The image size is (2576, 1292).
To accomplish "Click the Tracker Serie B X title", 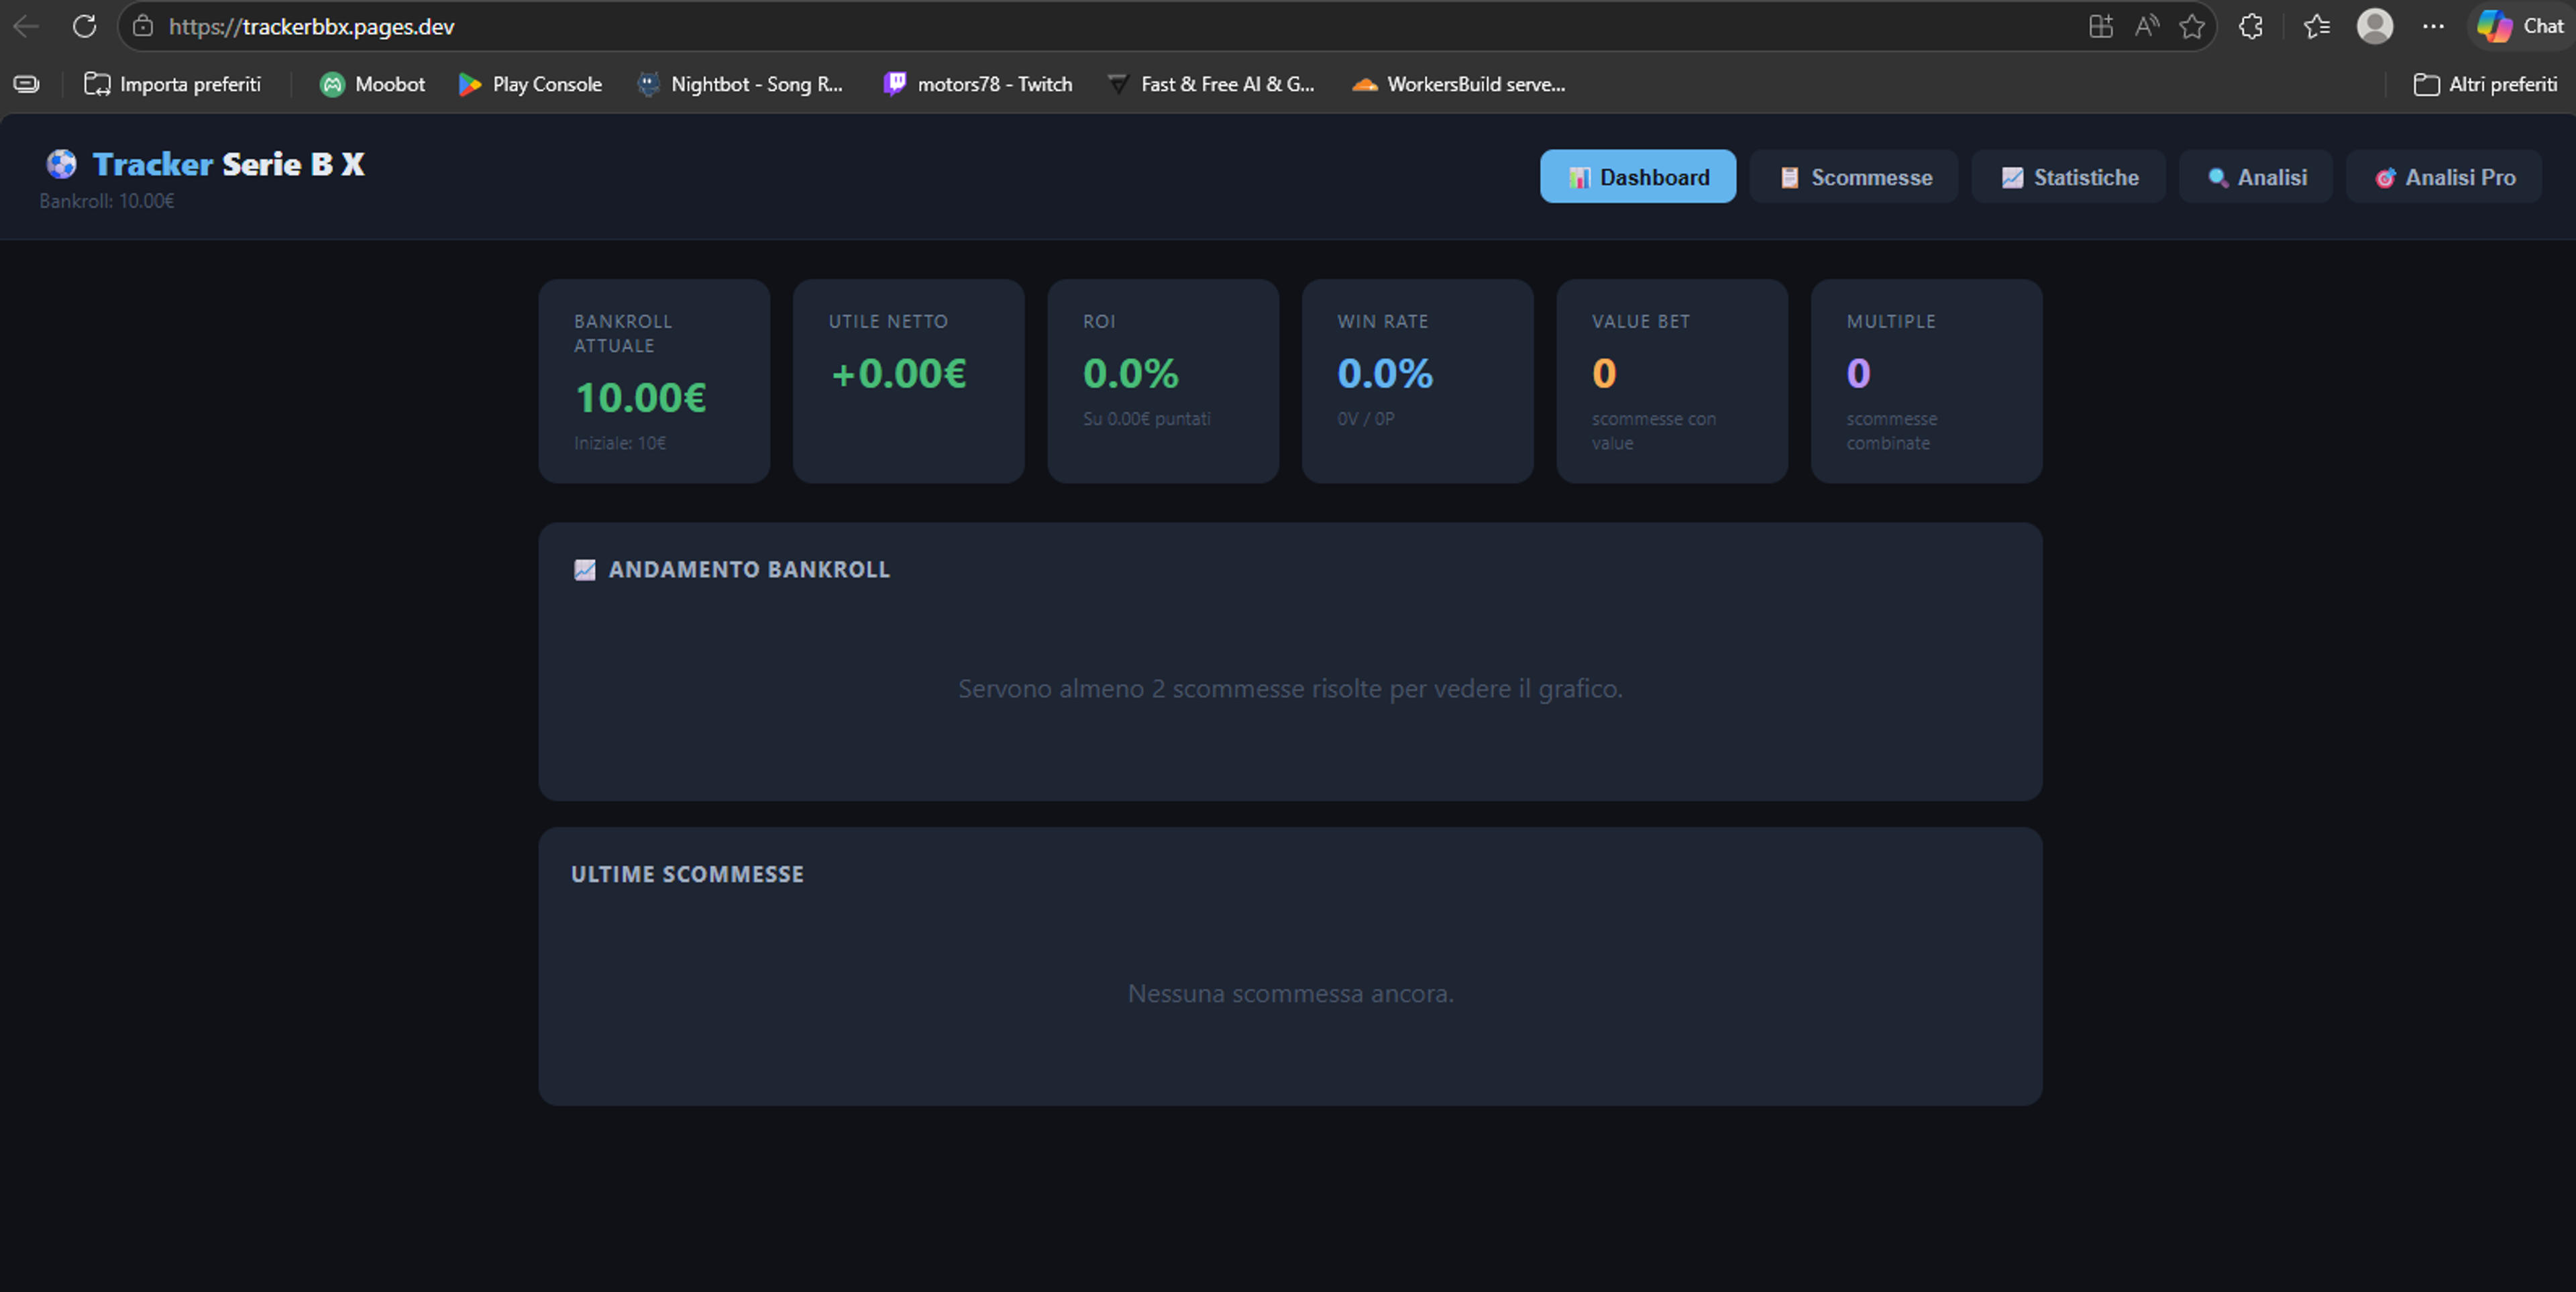I will tap(228, 164).
